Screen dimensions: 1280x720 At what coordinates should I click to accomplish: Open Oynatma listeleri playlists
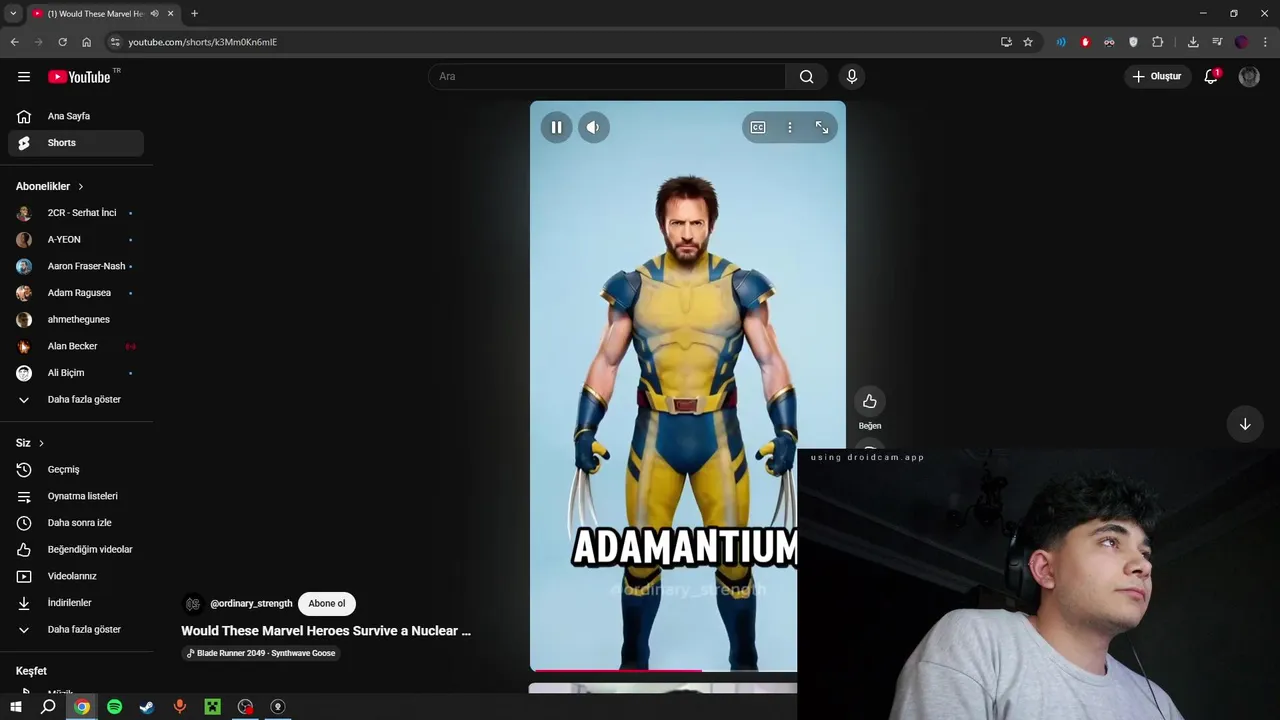point(76,496)
